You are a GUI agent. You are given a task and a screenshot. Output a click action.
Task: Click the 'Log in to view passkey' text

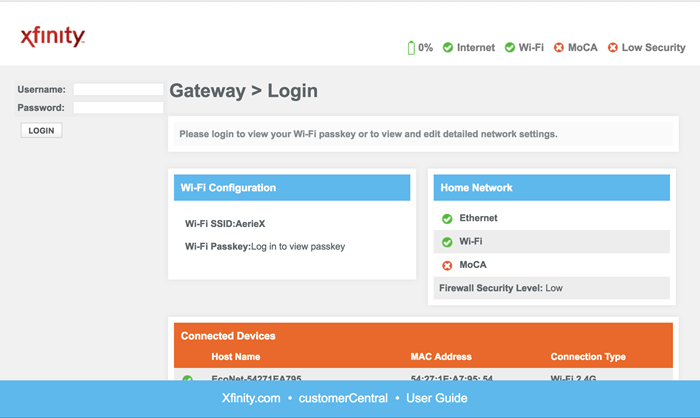(x=298, y=247)
